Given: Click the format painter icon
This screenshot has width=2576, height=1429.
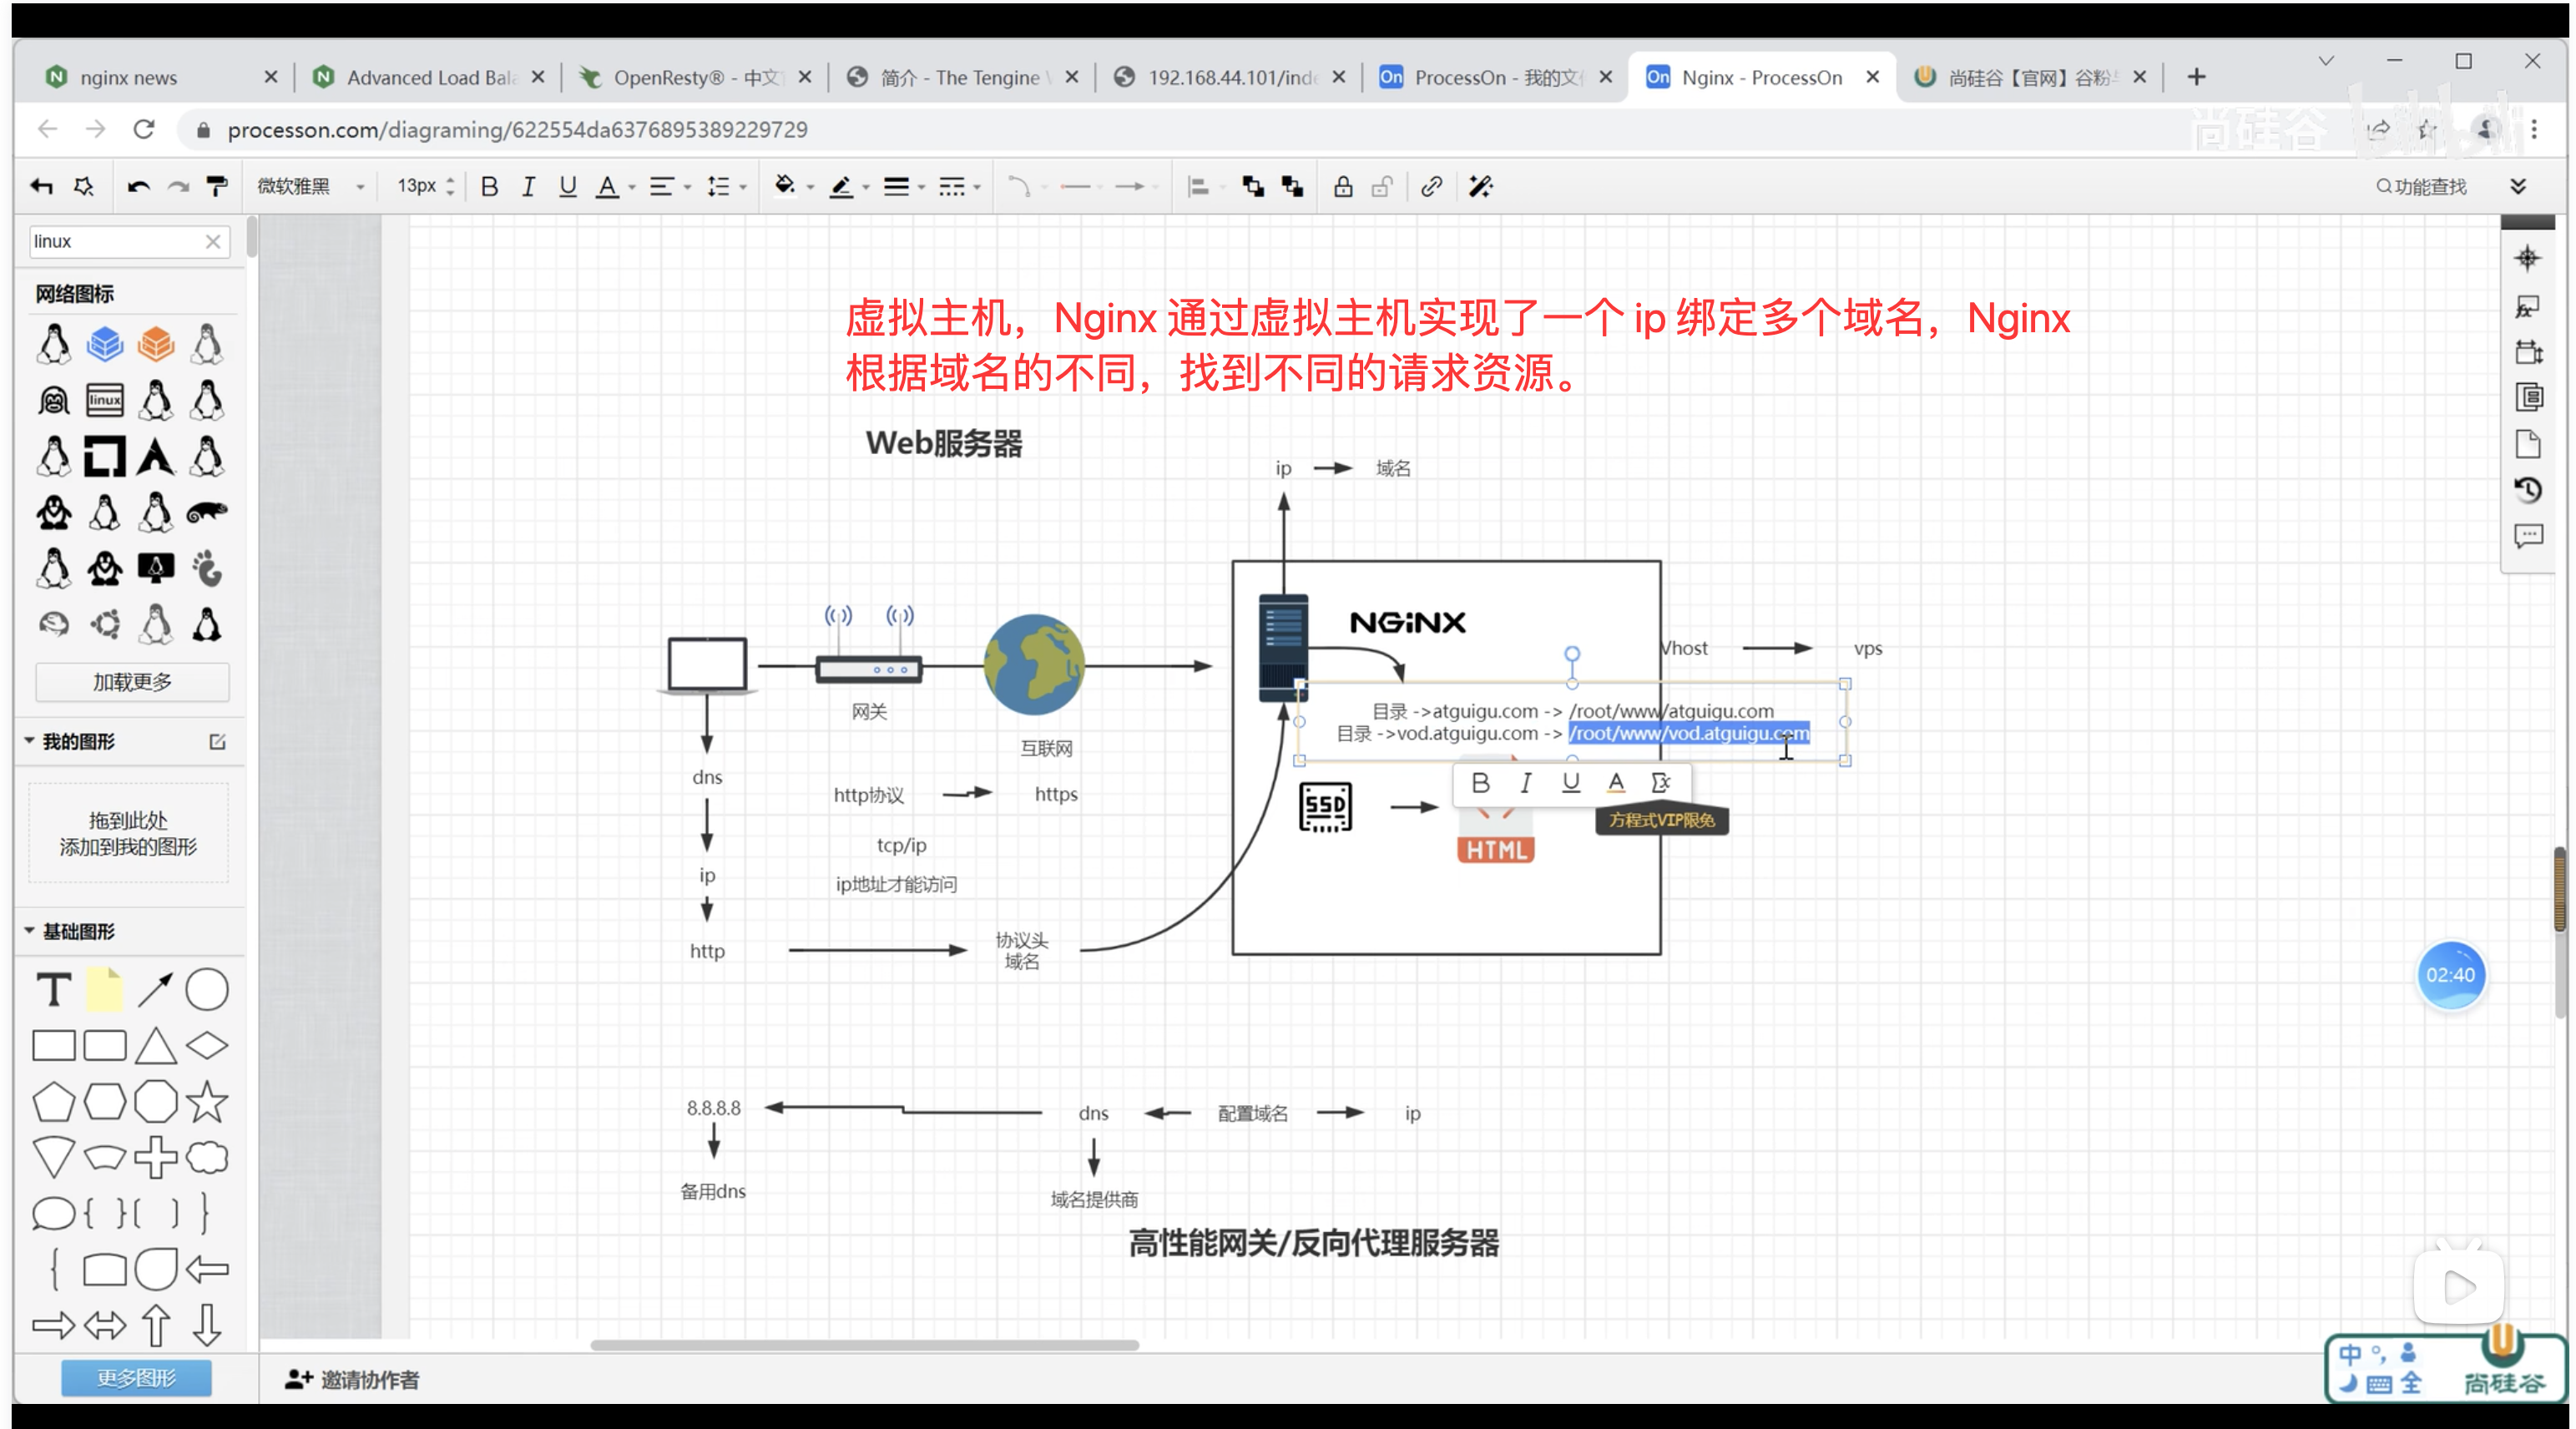Looking at the screenshot, I should [x=217, y=186].
